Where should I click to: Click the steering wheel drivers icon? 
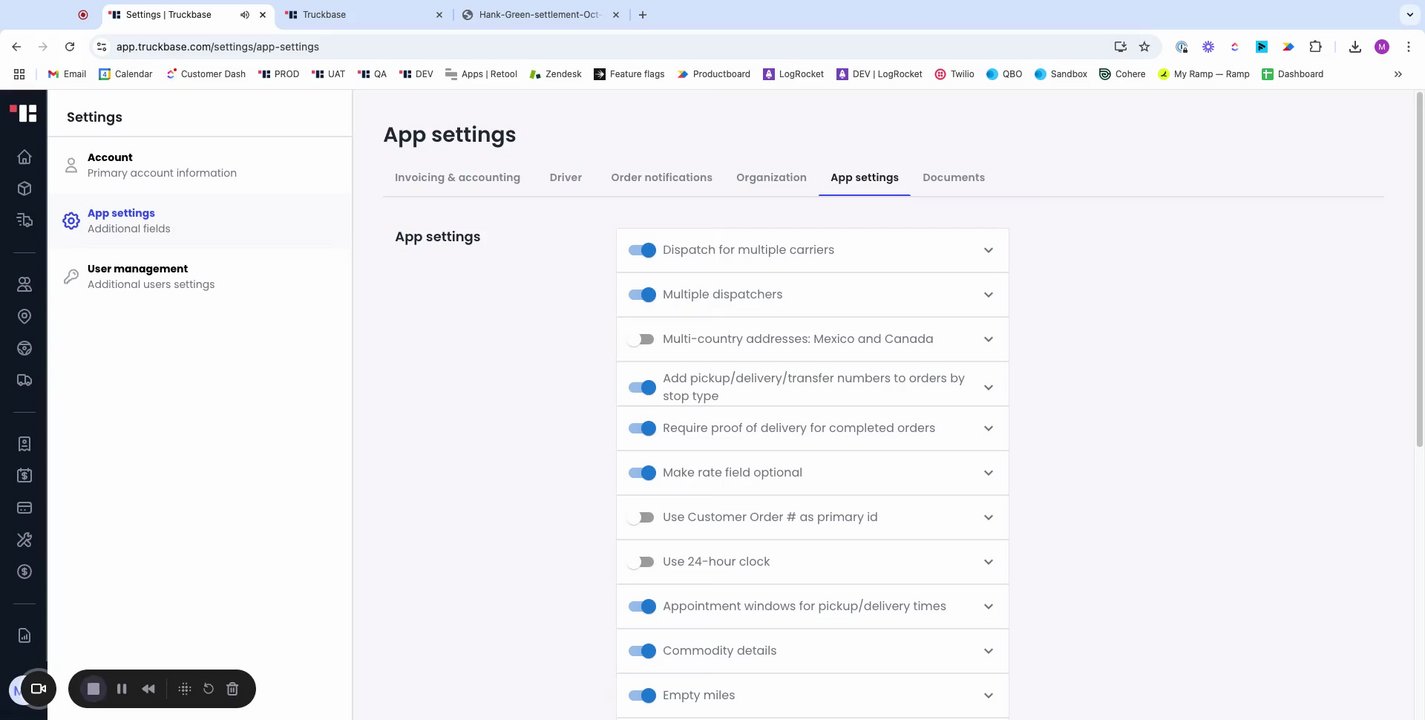pos(24,348)
